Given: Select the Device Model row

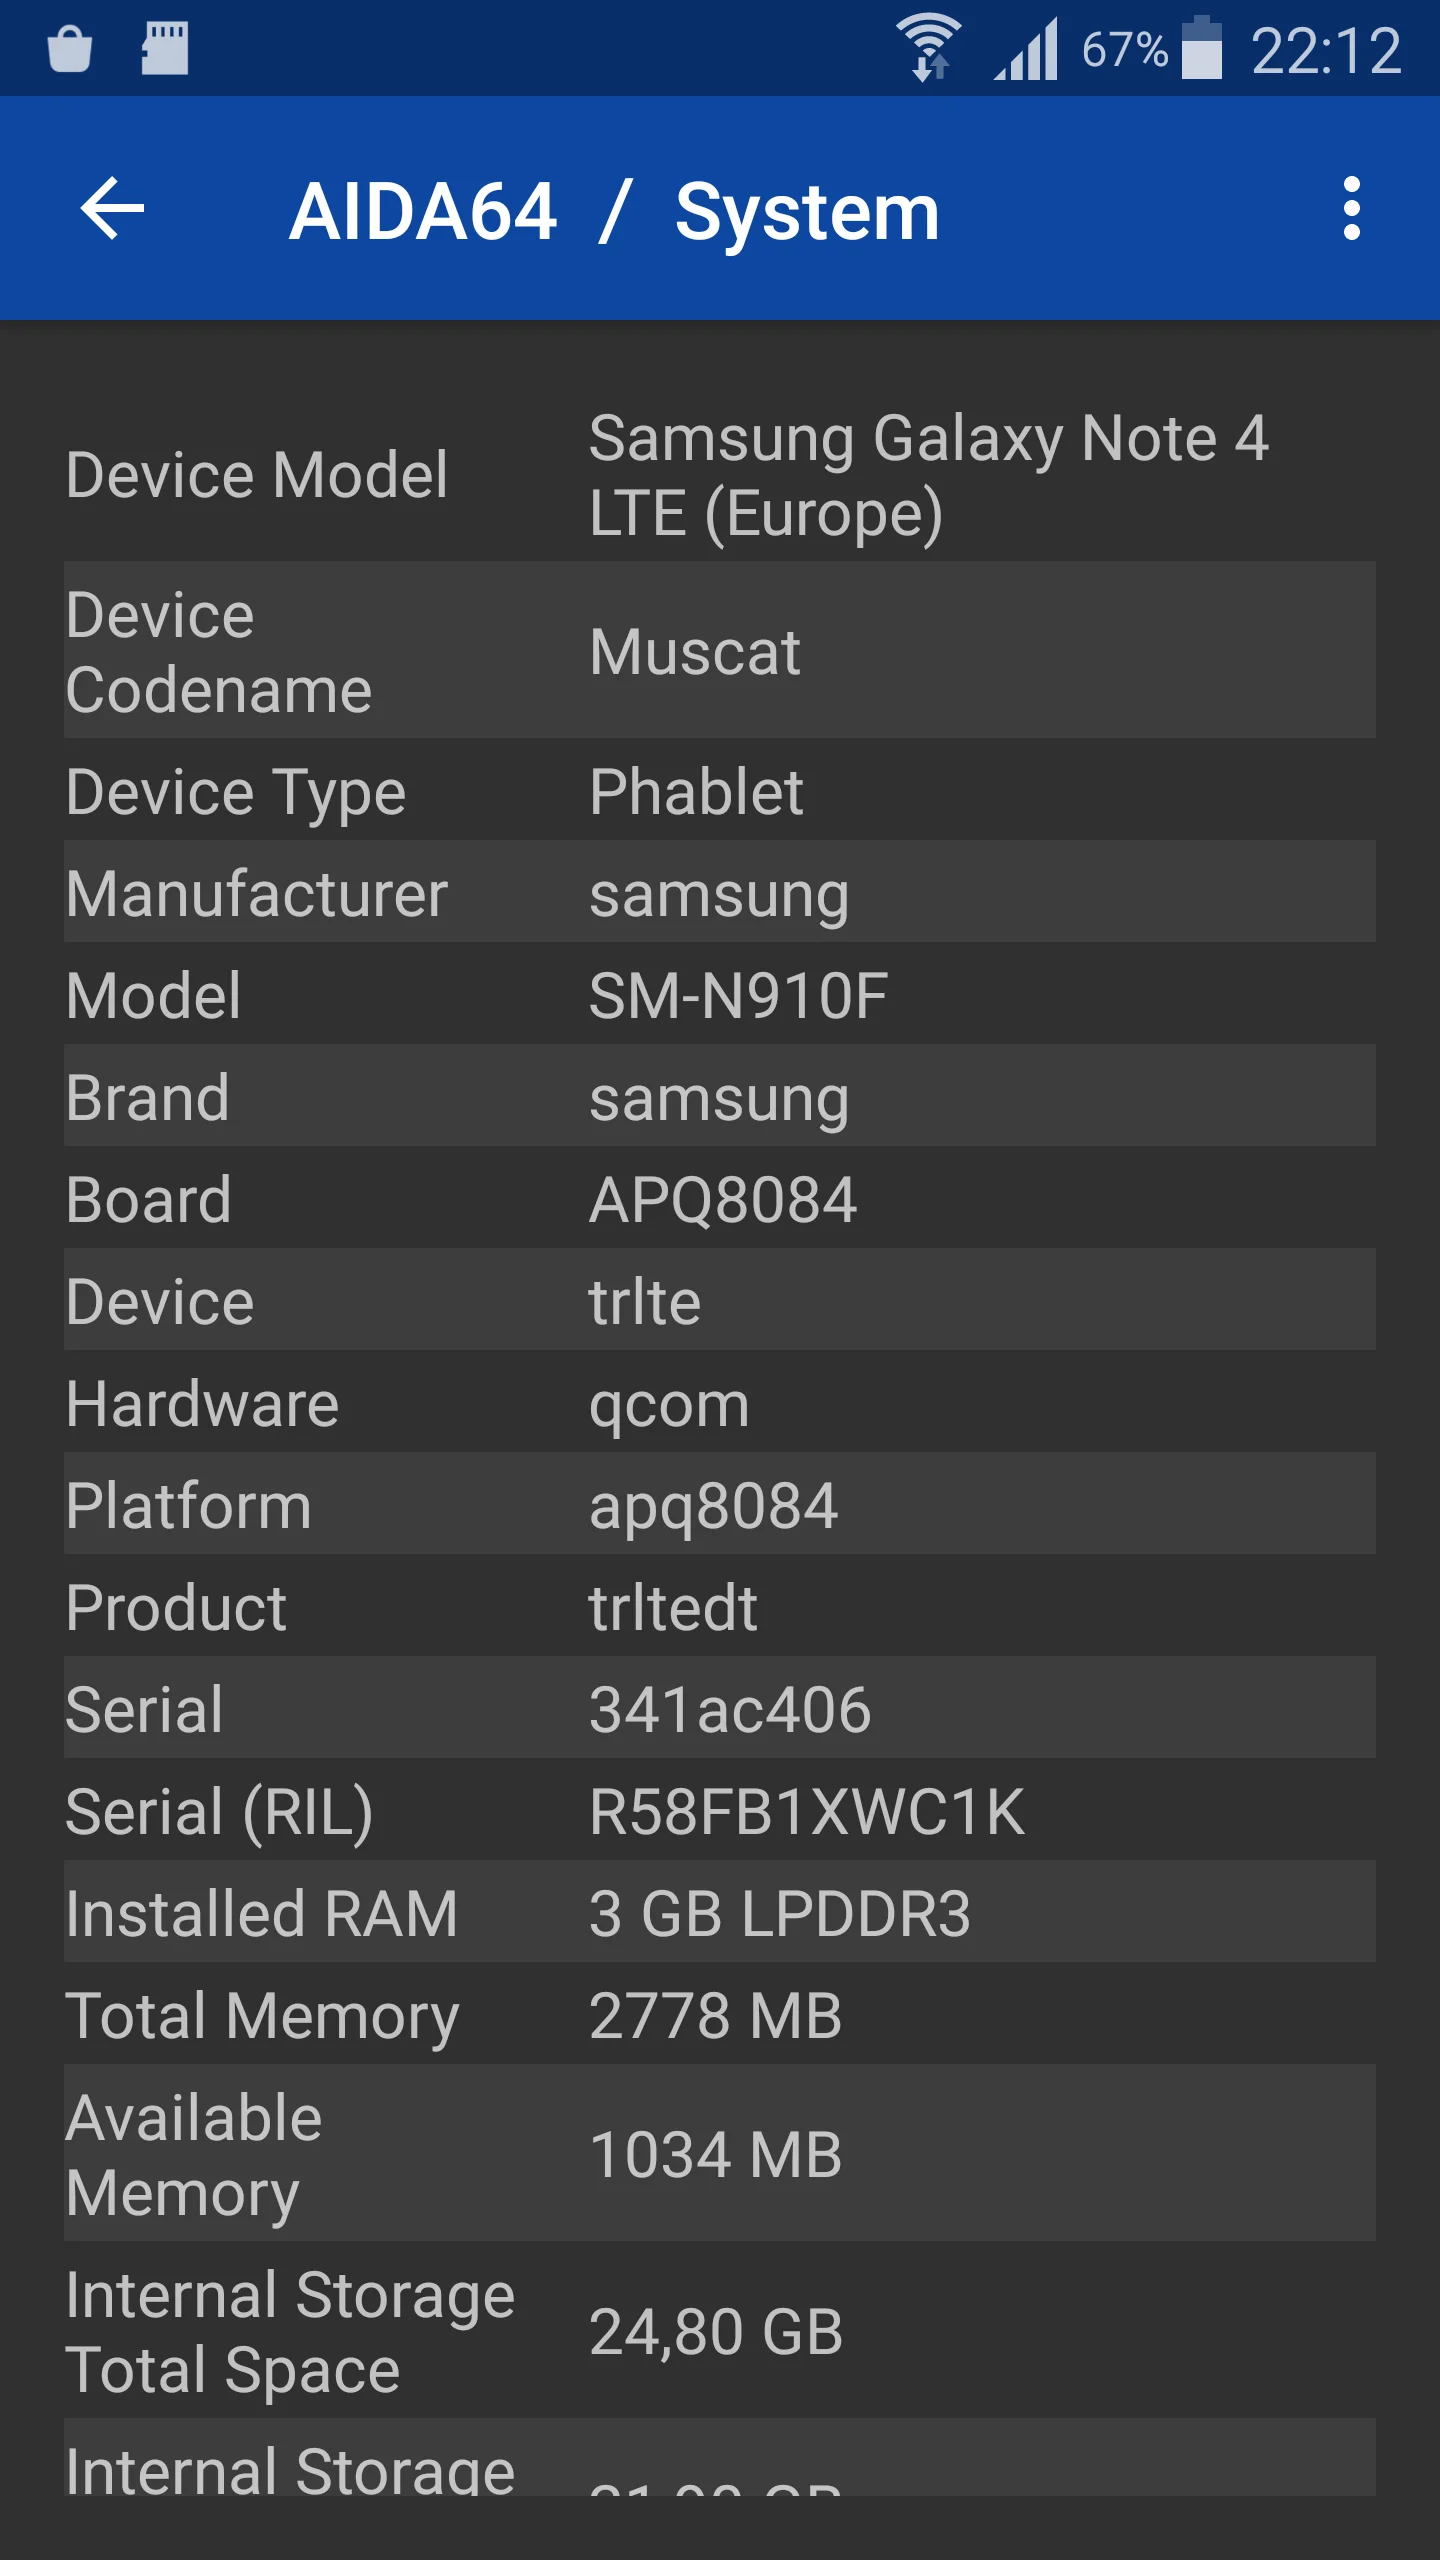Looking at the screenshot, I should tap(720, 475).
